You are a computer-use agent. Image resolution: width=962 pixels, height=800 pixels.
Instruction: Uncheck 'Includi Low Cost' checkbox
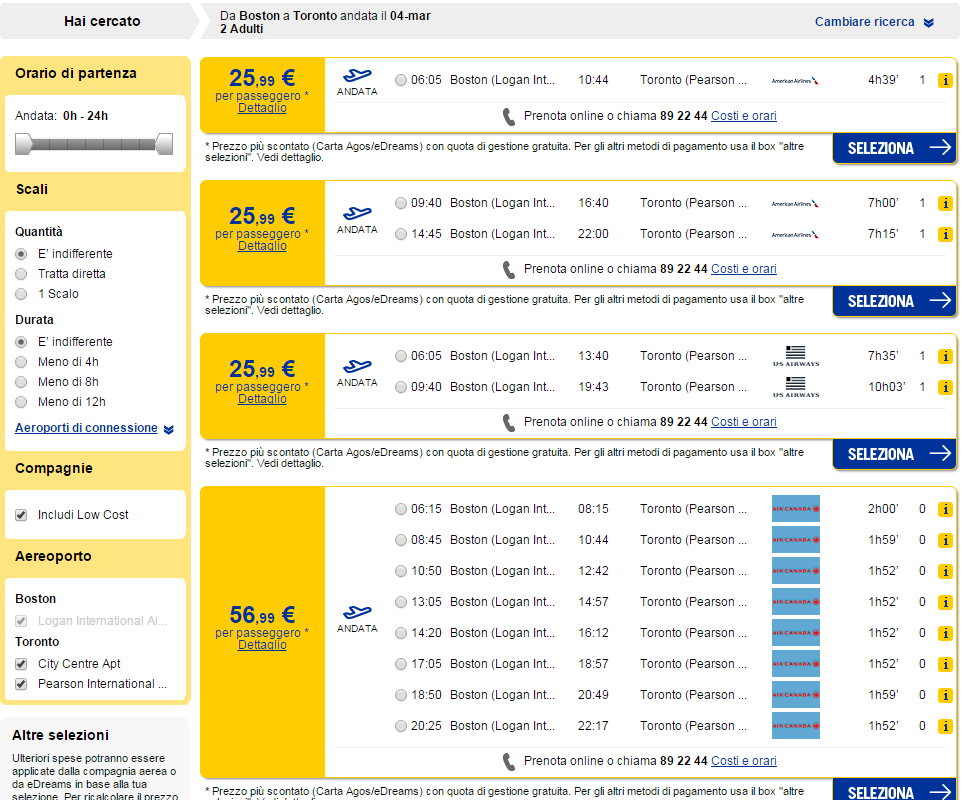(x=21, y=515)
